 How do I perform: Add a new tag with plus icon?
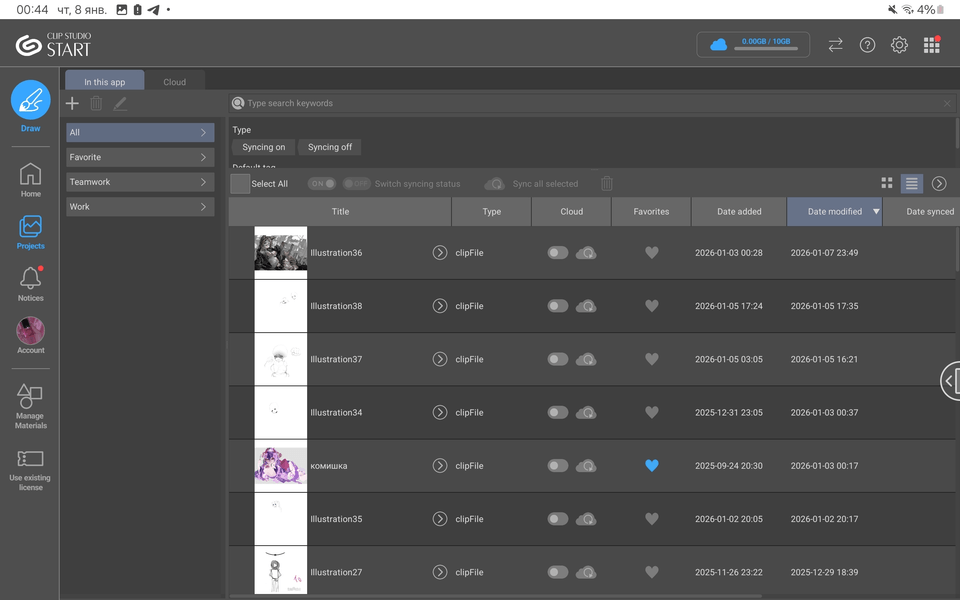tap(72, 103)
